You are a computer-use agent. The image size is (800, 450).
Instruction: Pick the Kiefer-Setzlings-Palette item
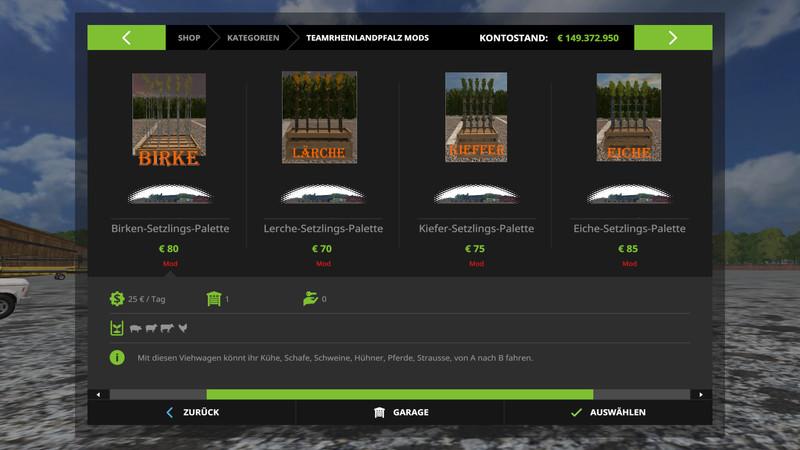(476, 229)
